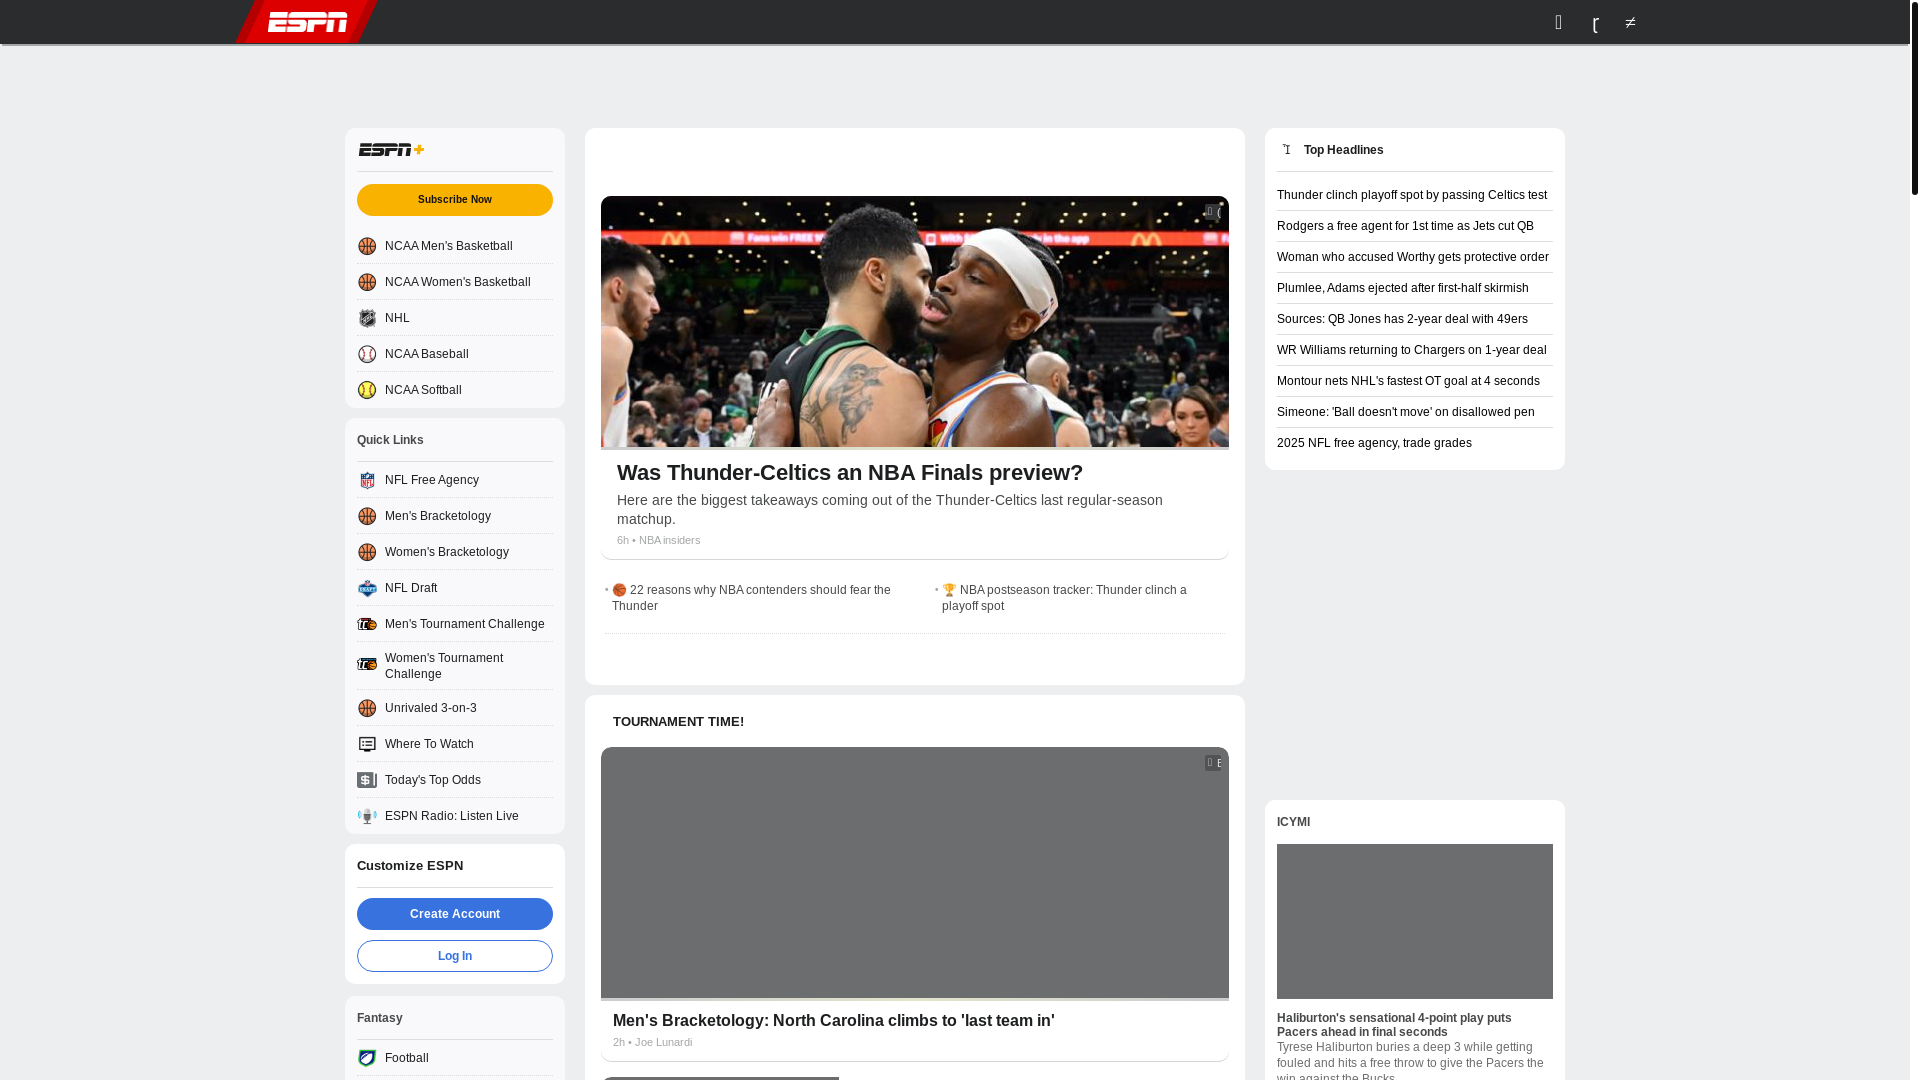Click the search icon in top bar

coord(1558,22)
